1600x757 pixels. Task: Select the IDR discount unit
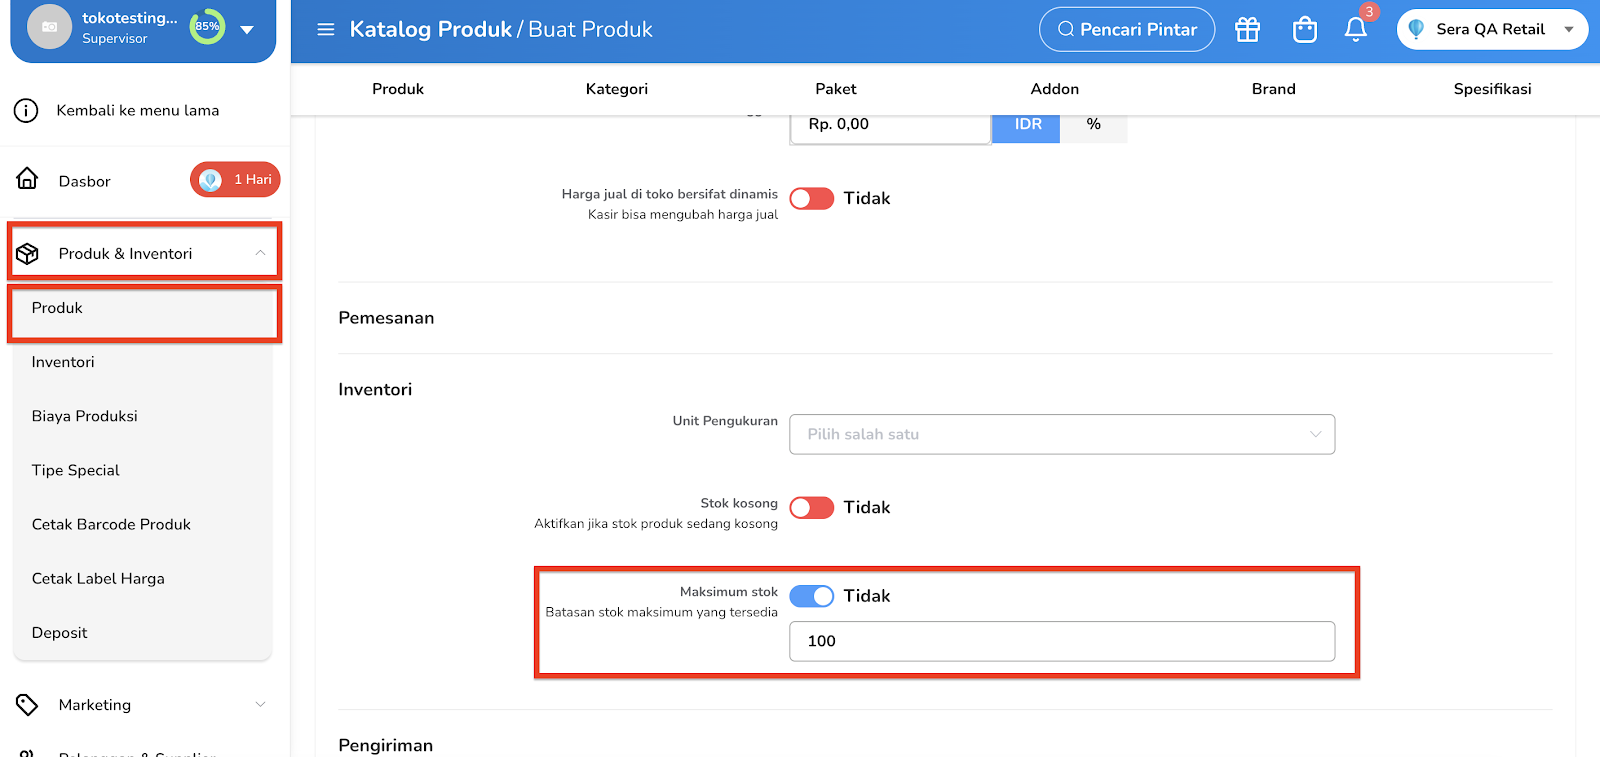coord(1027,125)
